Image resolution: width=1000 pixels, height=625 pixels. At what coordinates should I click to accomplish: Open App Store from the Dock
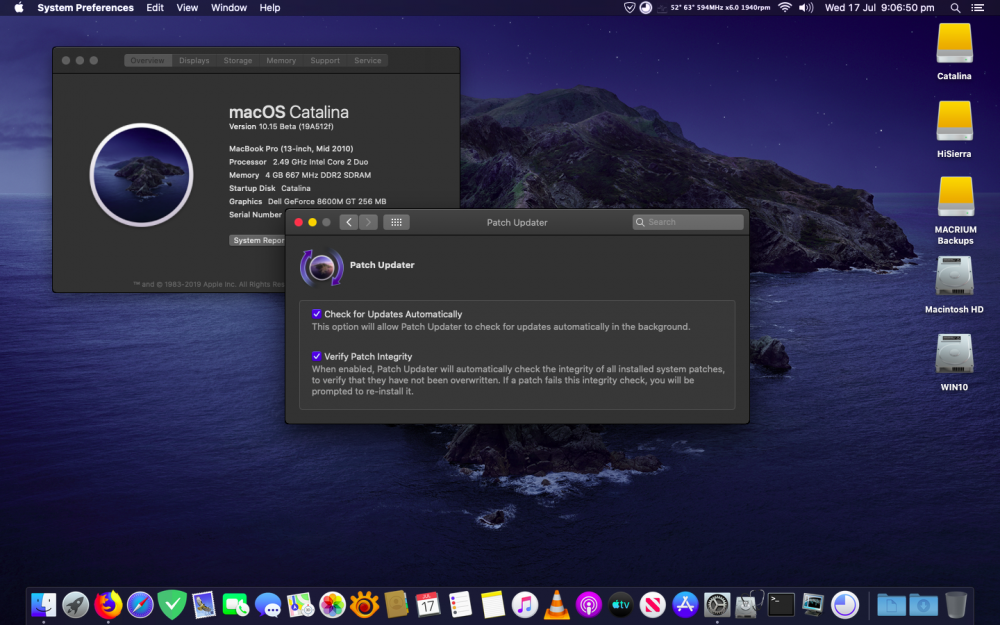point(685,605)
